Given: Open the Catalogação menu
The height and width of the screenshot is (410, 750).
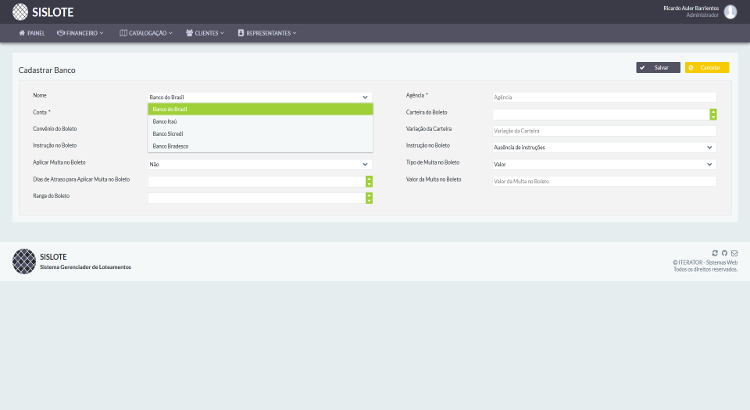Looking at the screenshot, I should coord(146,33).
